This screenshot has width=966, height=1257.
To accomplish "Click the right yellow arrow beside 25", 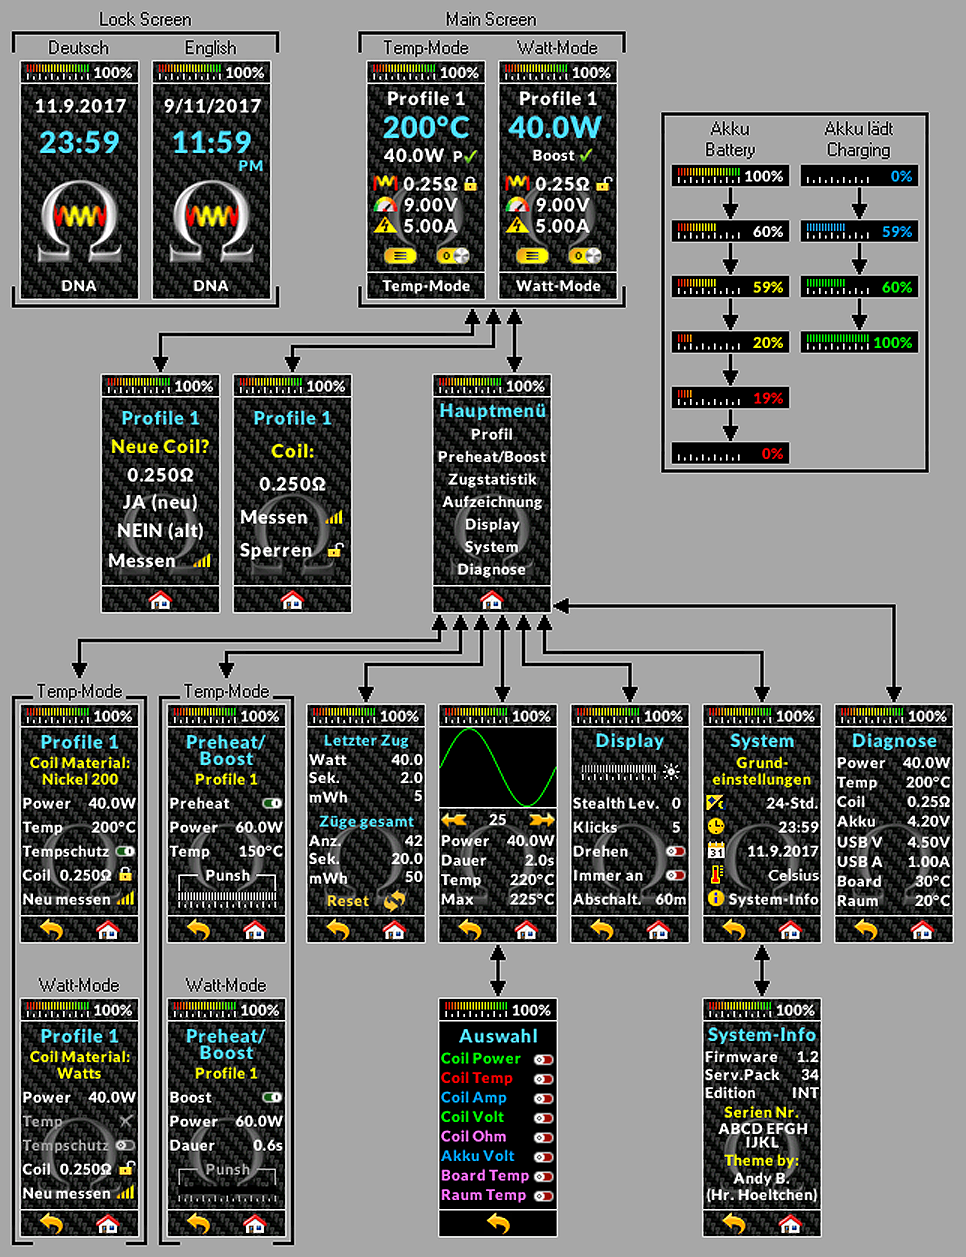I will coord(541,819).
